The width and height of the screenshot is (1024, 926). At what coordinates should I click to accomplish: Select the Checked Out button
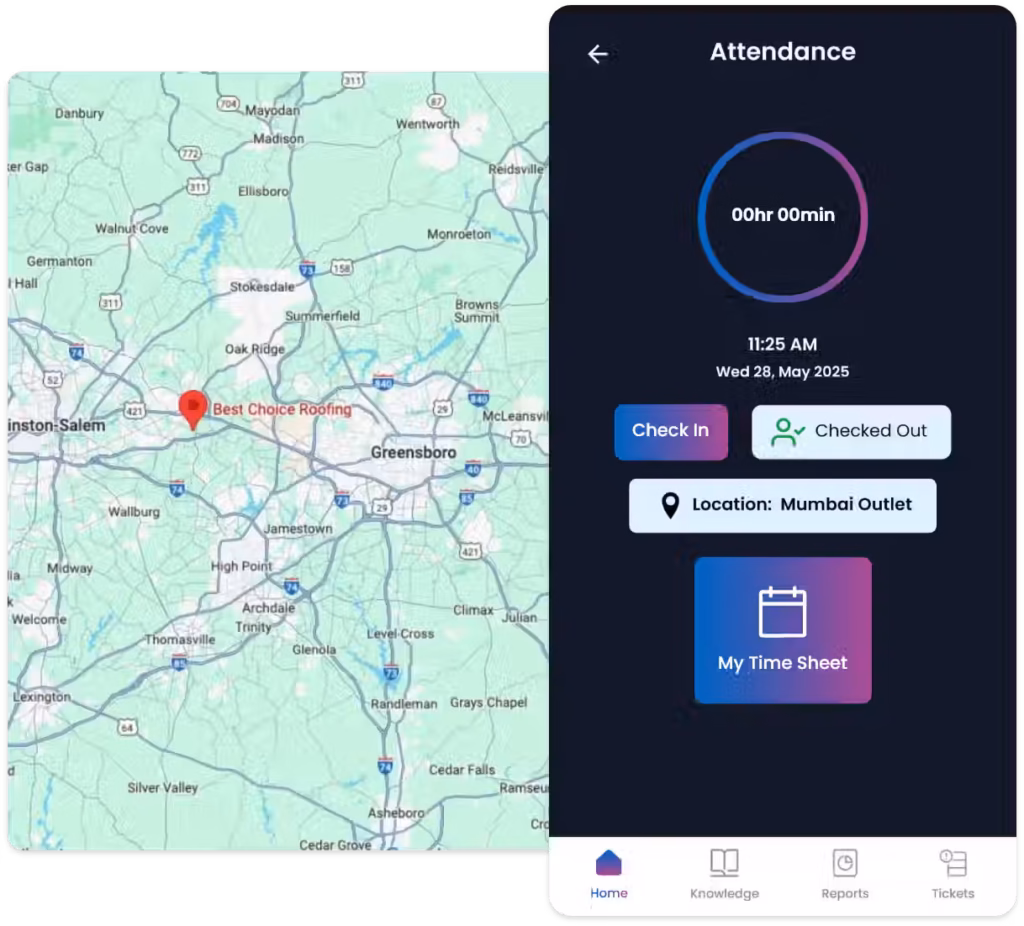pyautogui.click(x=851, y=432)
